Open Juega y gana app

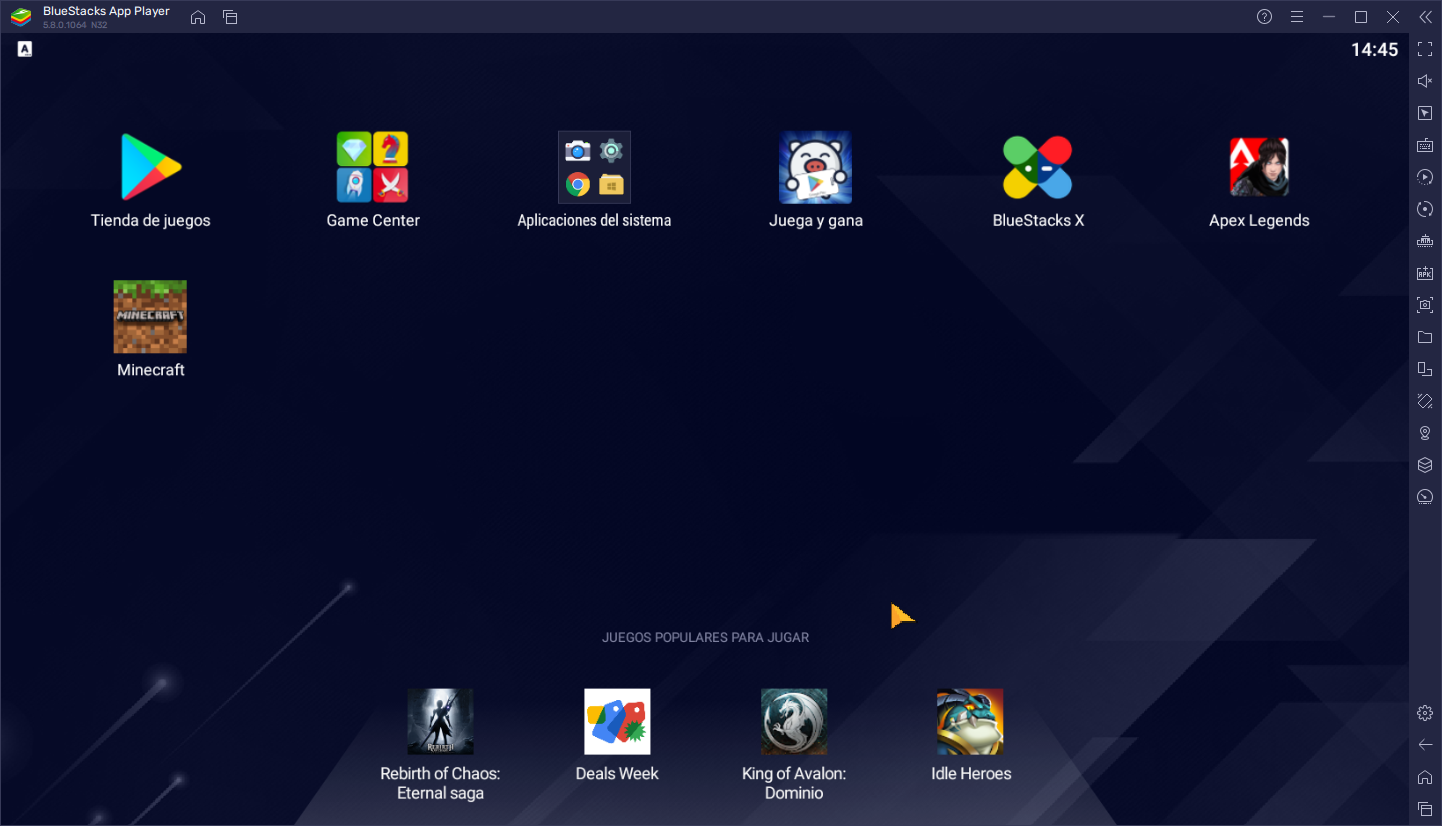tap(815, 168)
